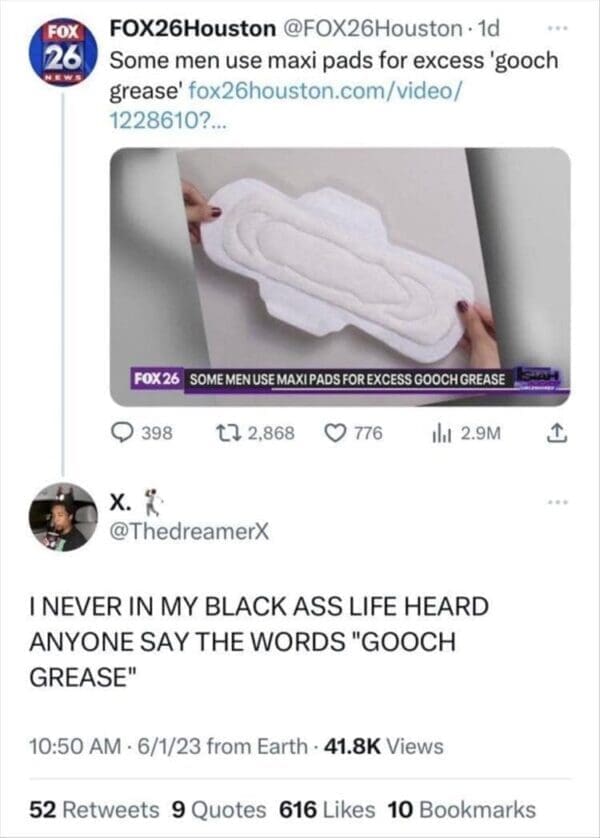600x838 pixels.
Task: Open the reply icon showing 398
Action: pyautogui.click(x=122, y=432)
